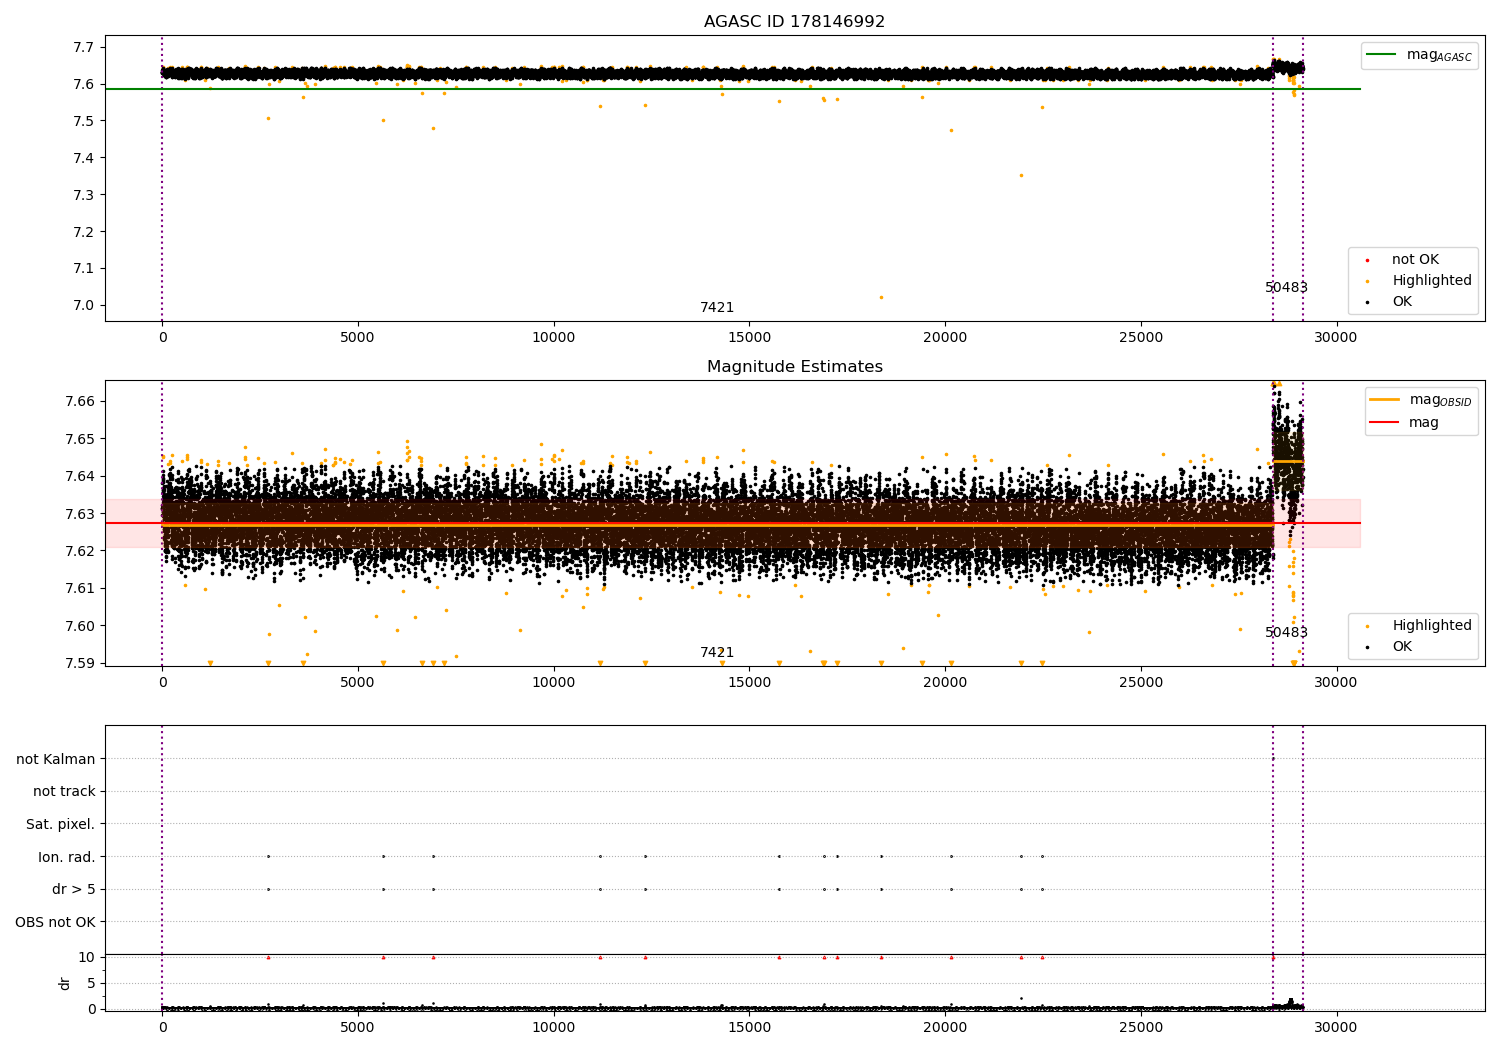Click the 'Sat. pixel.' row label
The height and width of the screenshot is (1050, 1500).
(61, 825)
